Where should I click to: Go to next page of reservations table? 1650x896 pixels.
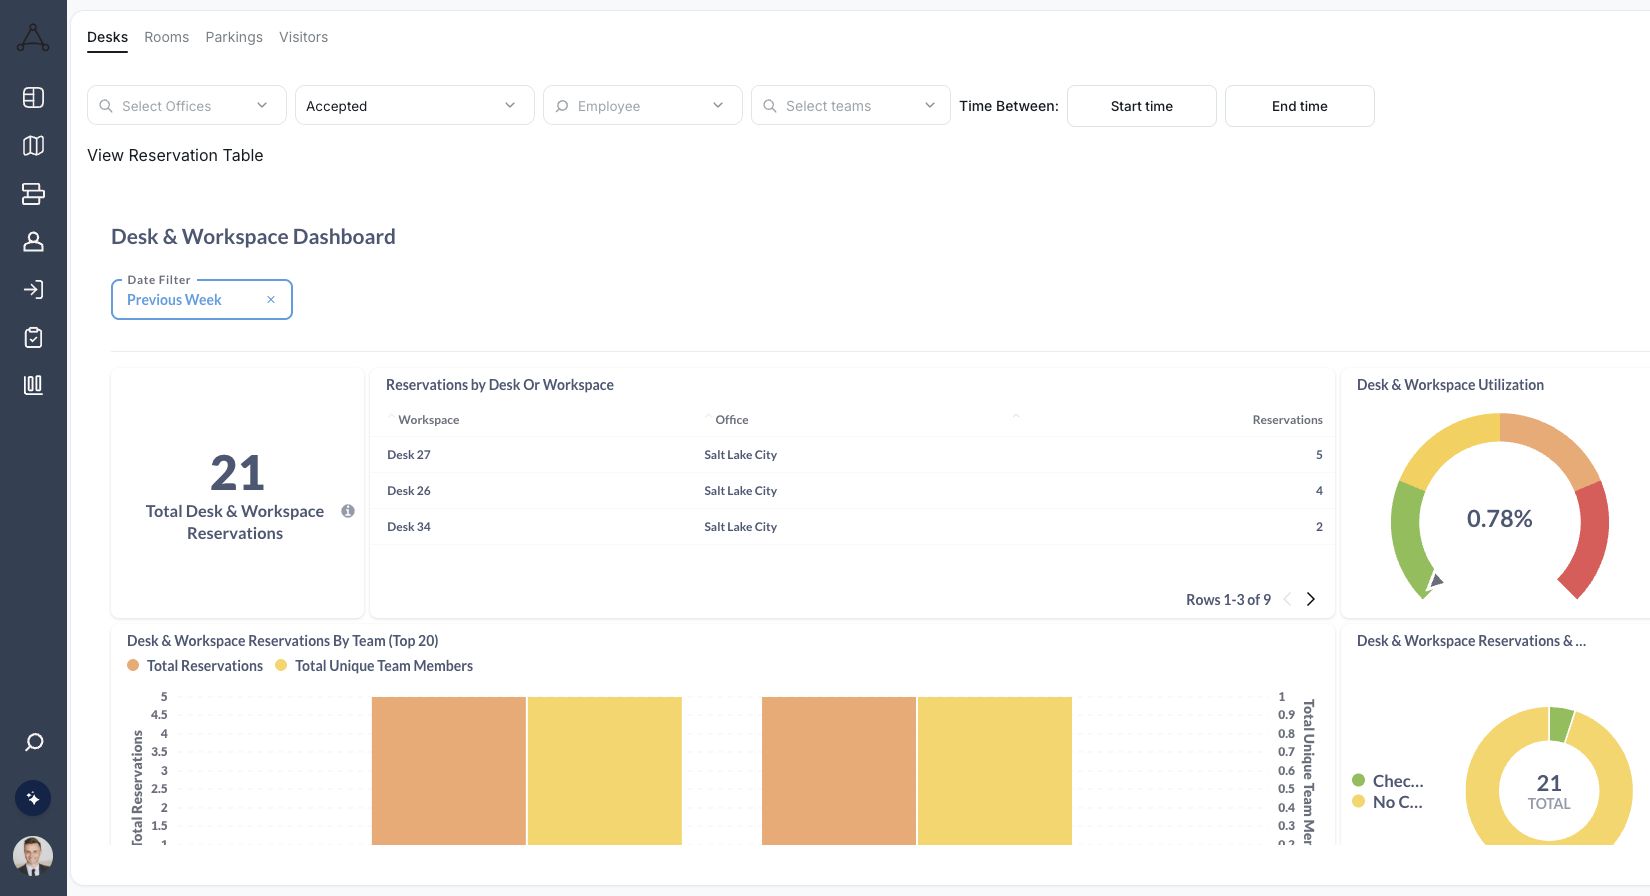pos(1311,599)
